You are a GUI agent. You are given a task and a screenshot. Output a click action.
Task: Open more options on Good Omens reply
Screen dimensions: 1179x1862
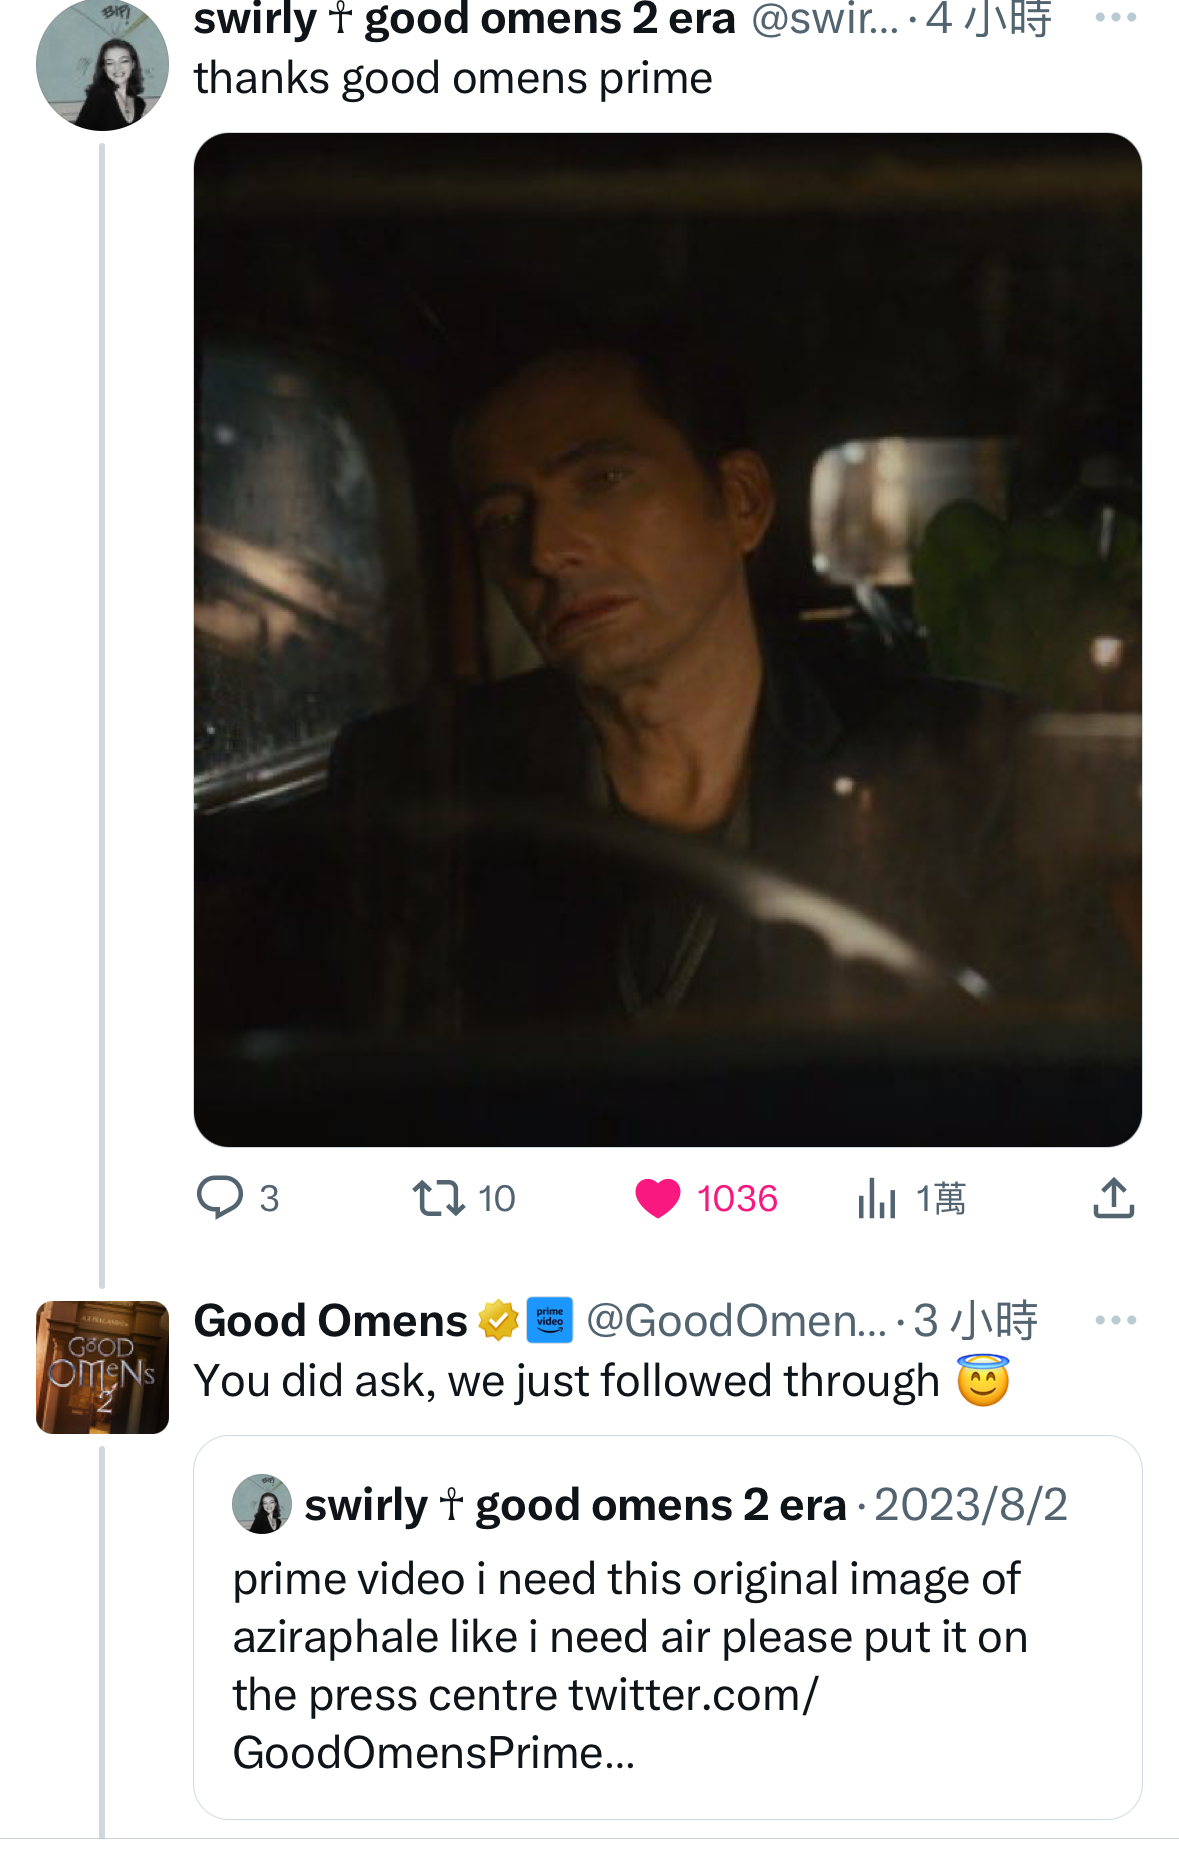pyautogui.click(x=1115, y=1320)
